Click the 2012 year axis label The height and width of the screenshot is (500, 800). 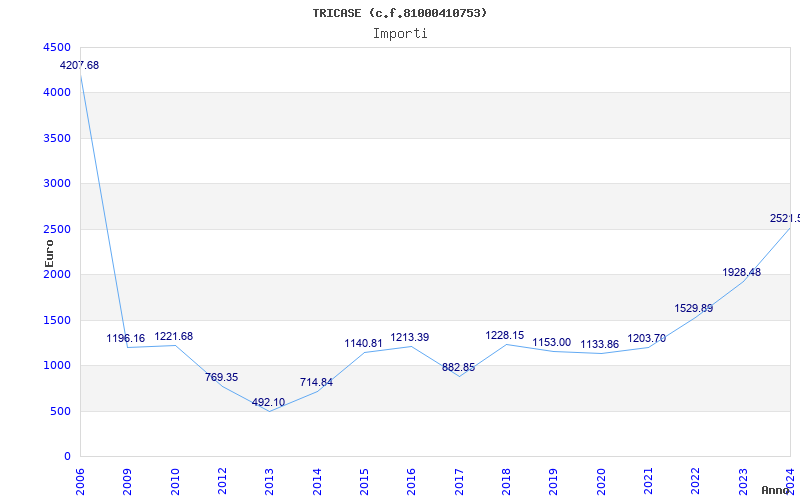tap(222, 481)
